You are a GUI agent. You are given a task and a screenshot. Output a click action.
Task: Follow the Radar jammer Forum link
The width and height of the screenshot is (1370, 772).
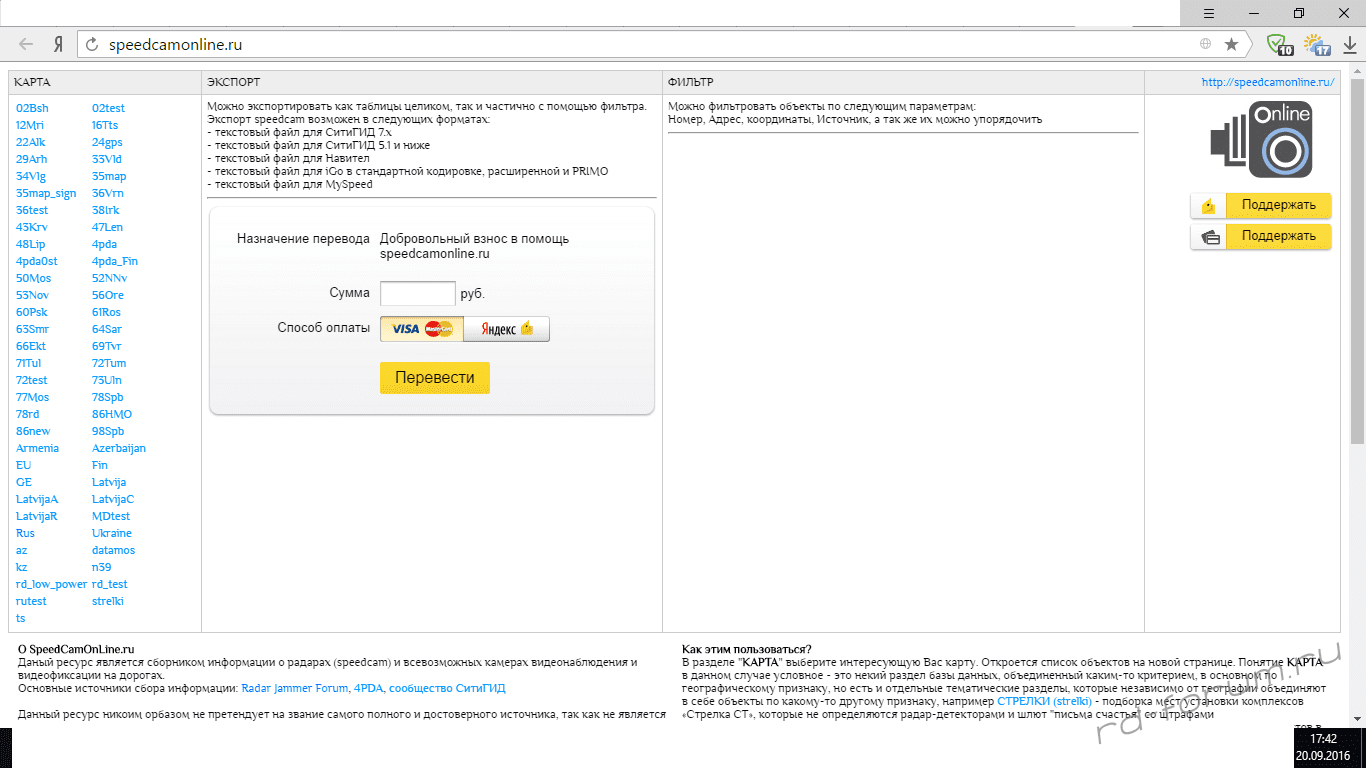coord(294,688)
